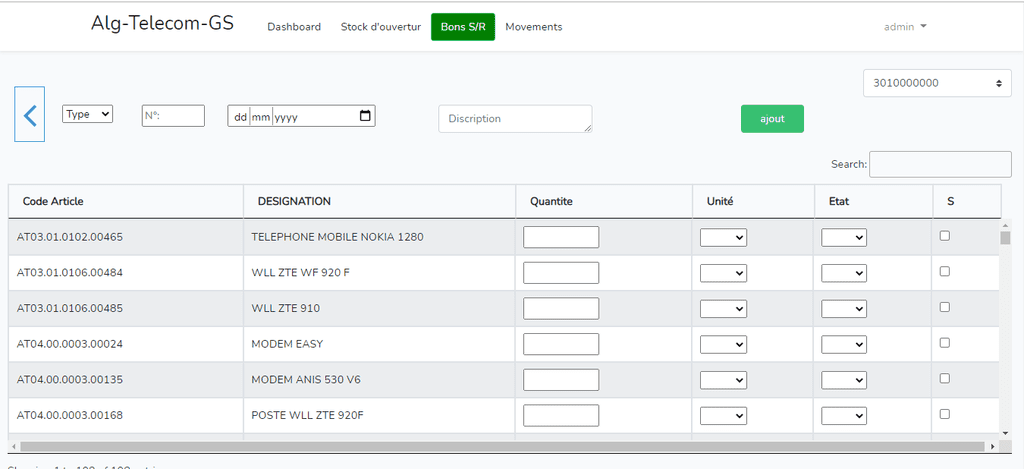Open Unité dropdown for POSTE WLL ZTE 920F

click(724, 415)
